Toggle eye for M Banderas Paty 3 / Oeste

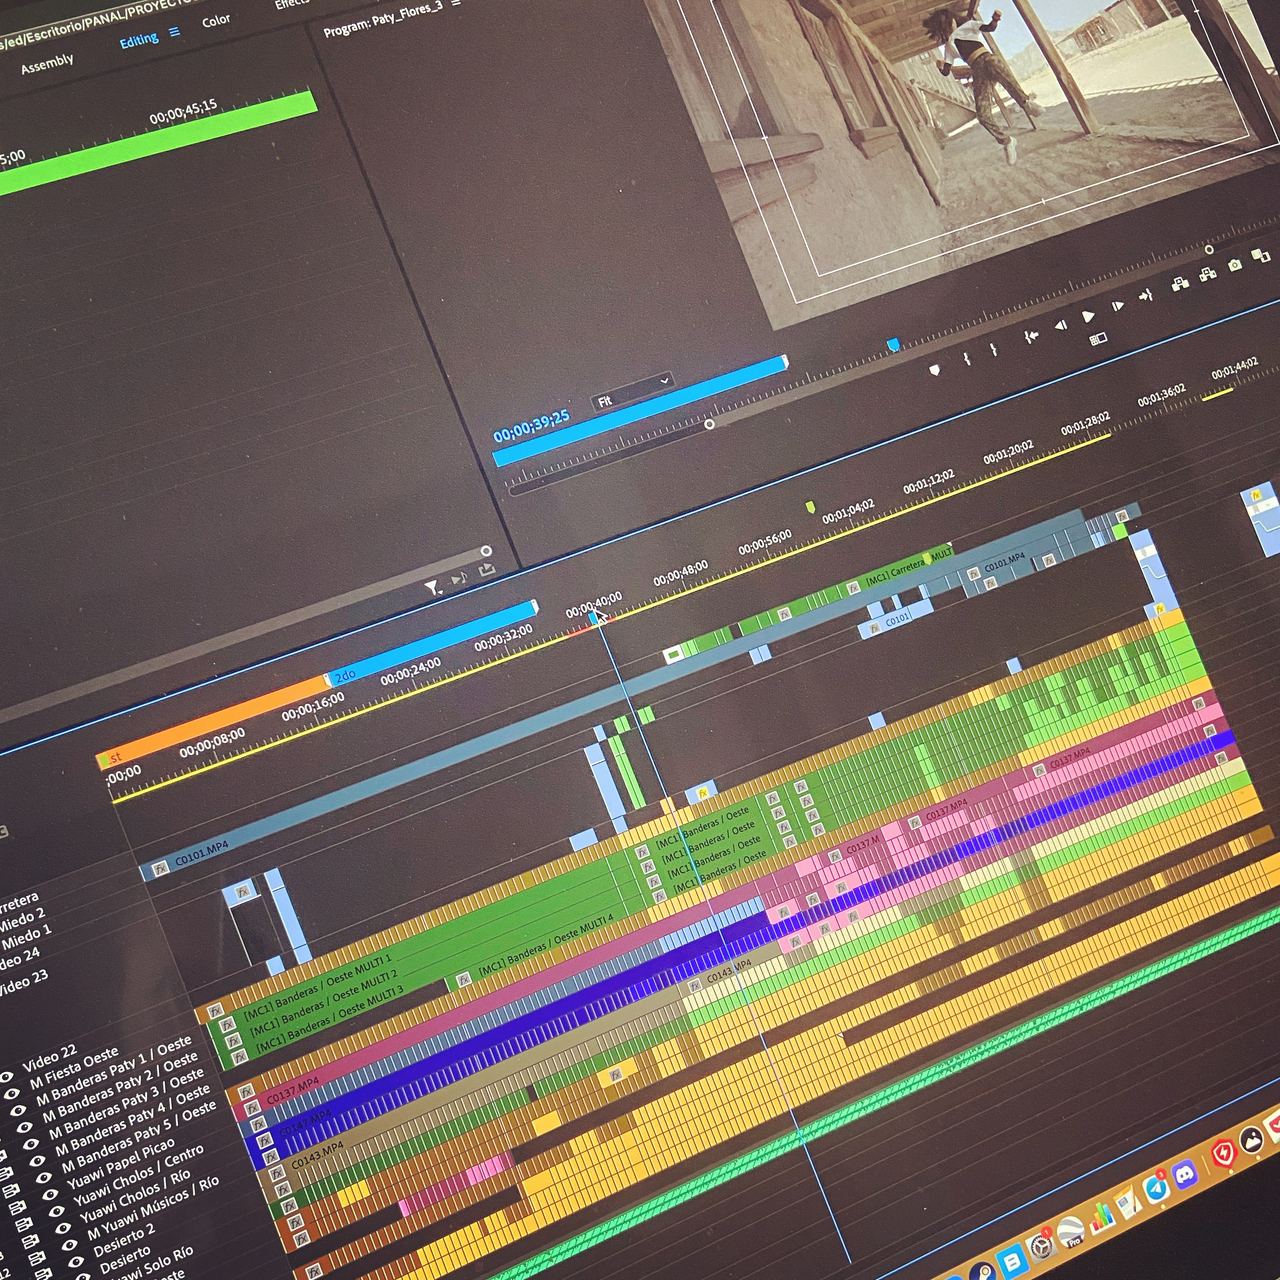(x=32, y=1145)
